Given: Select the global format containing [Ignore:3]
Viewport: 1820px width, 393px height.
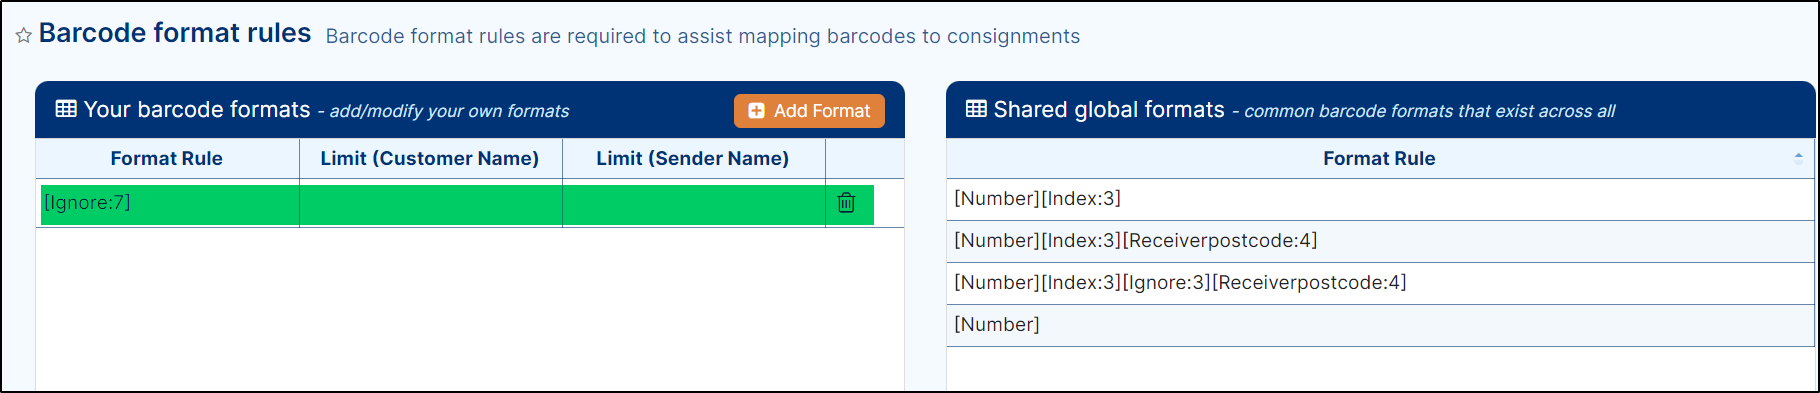Looking at the screenshot, I should click(x=1380, y=283).
